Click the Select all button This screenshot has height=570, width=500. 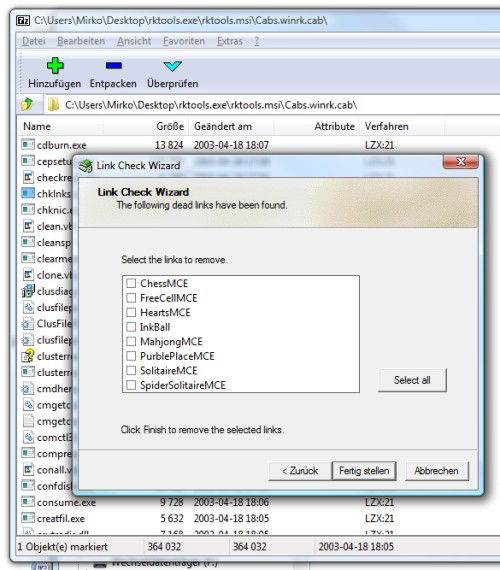[x=412, y=380]
